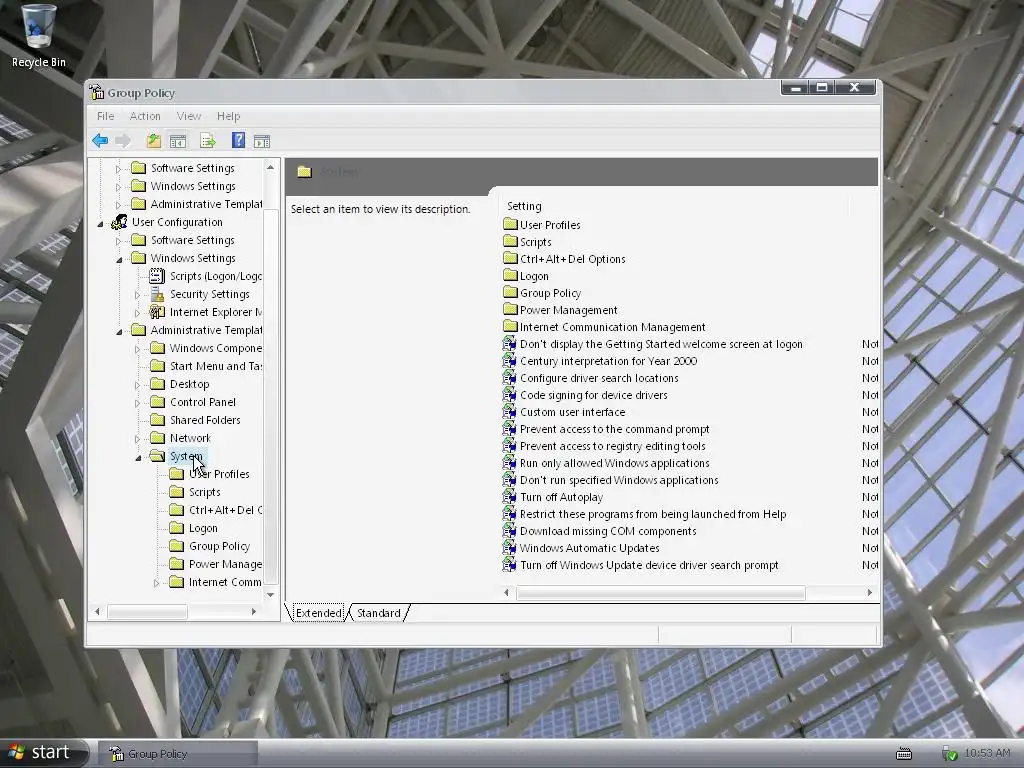This screenshot has width=1024, height=768.
Task: Click the settings list scroll right arrow
Action: (869, 592)
